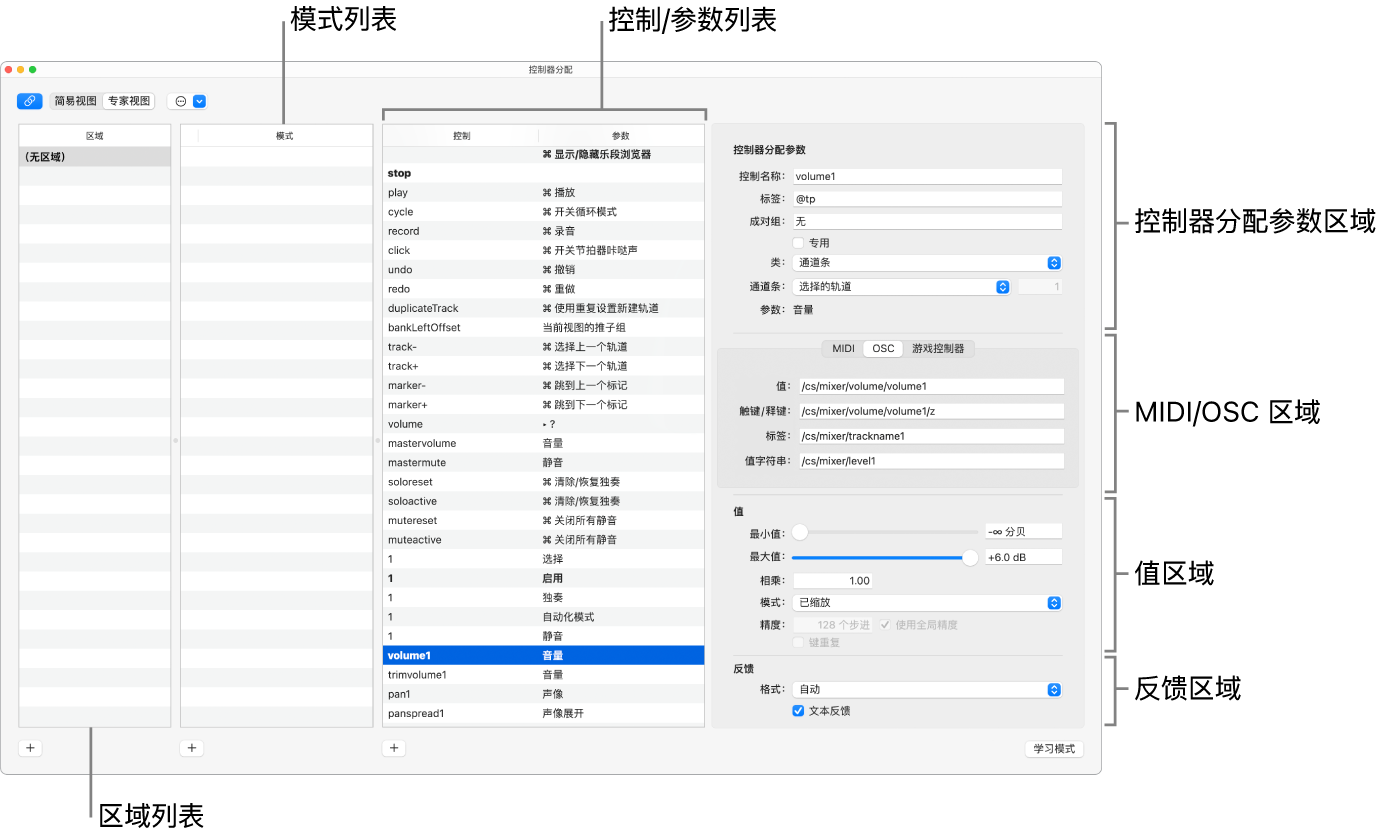Click the blue chevron beside ellipsis menu
The height and width of the screenshot is (835, 1394).
(199, 101)
